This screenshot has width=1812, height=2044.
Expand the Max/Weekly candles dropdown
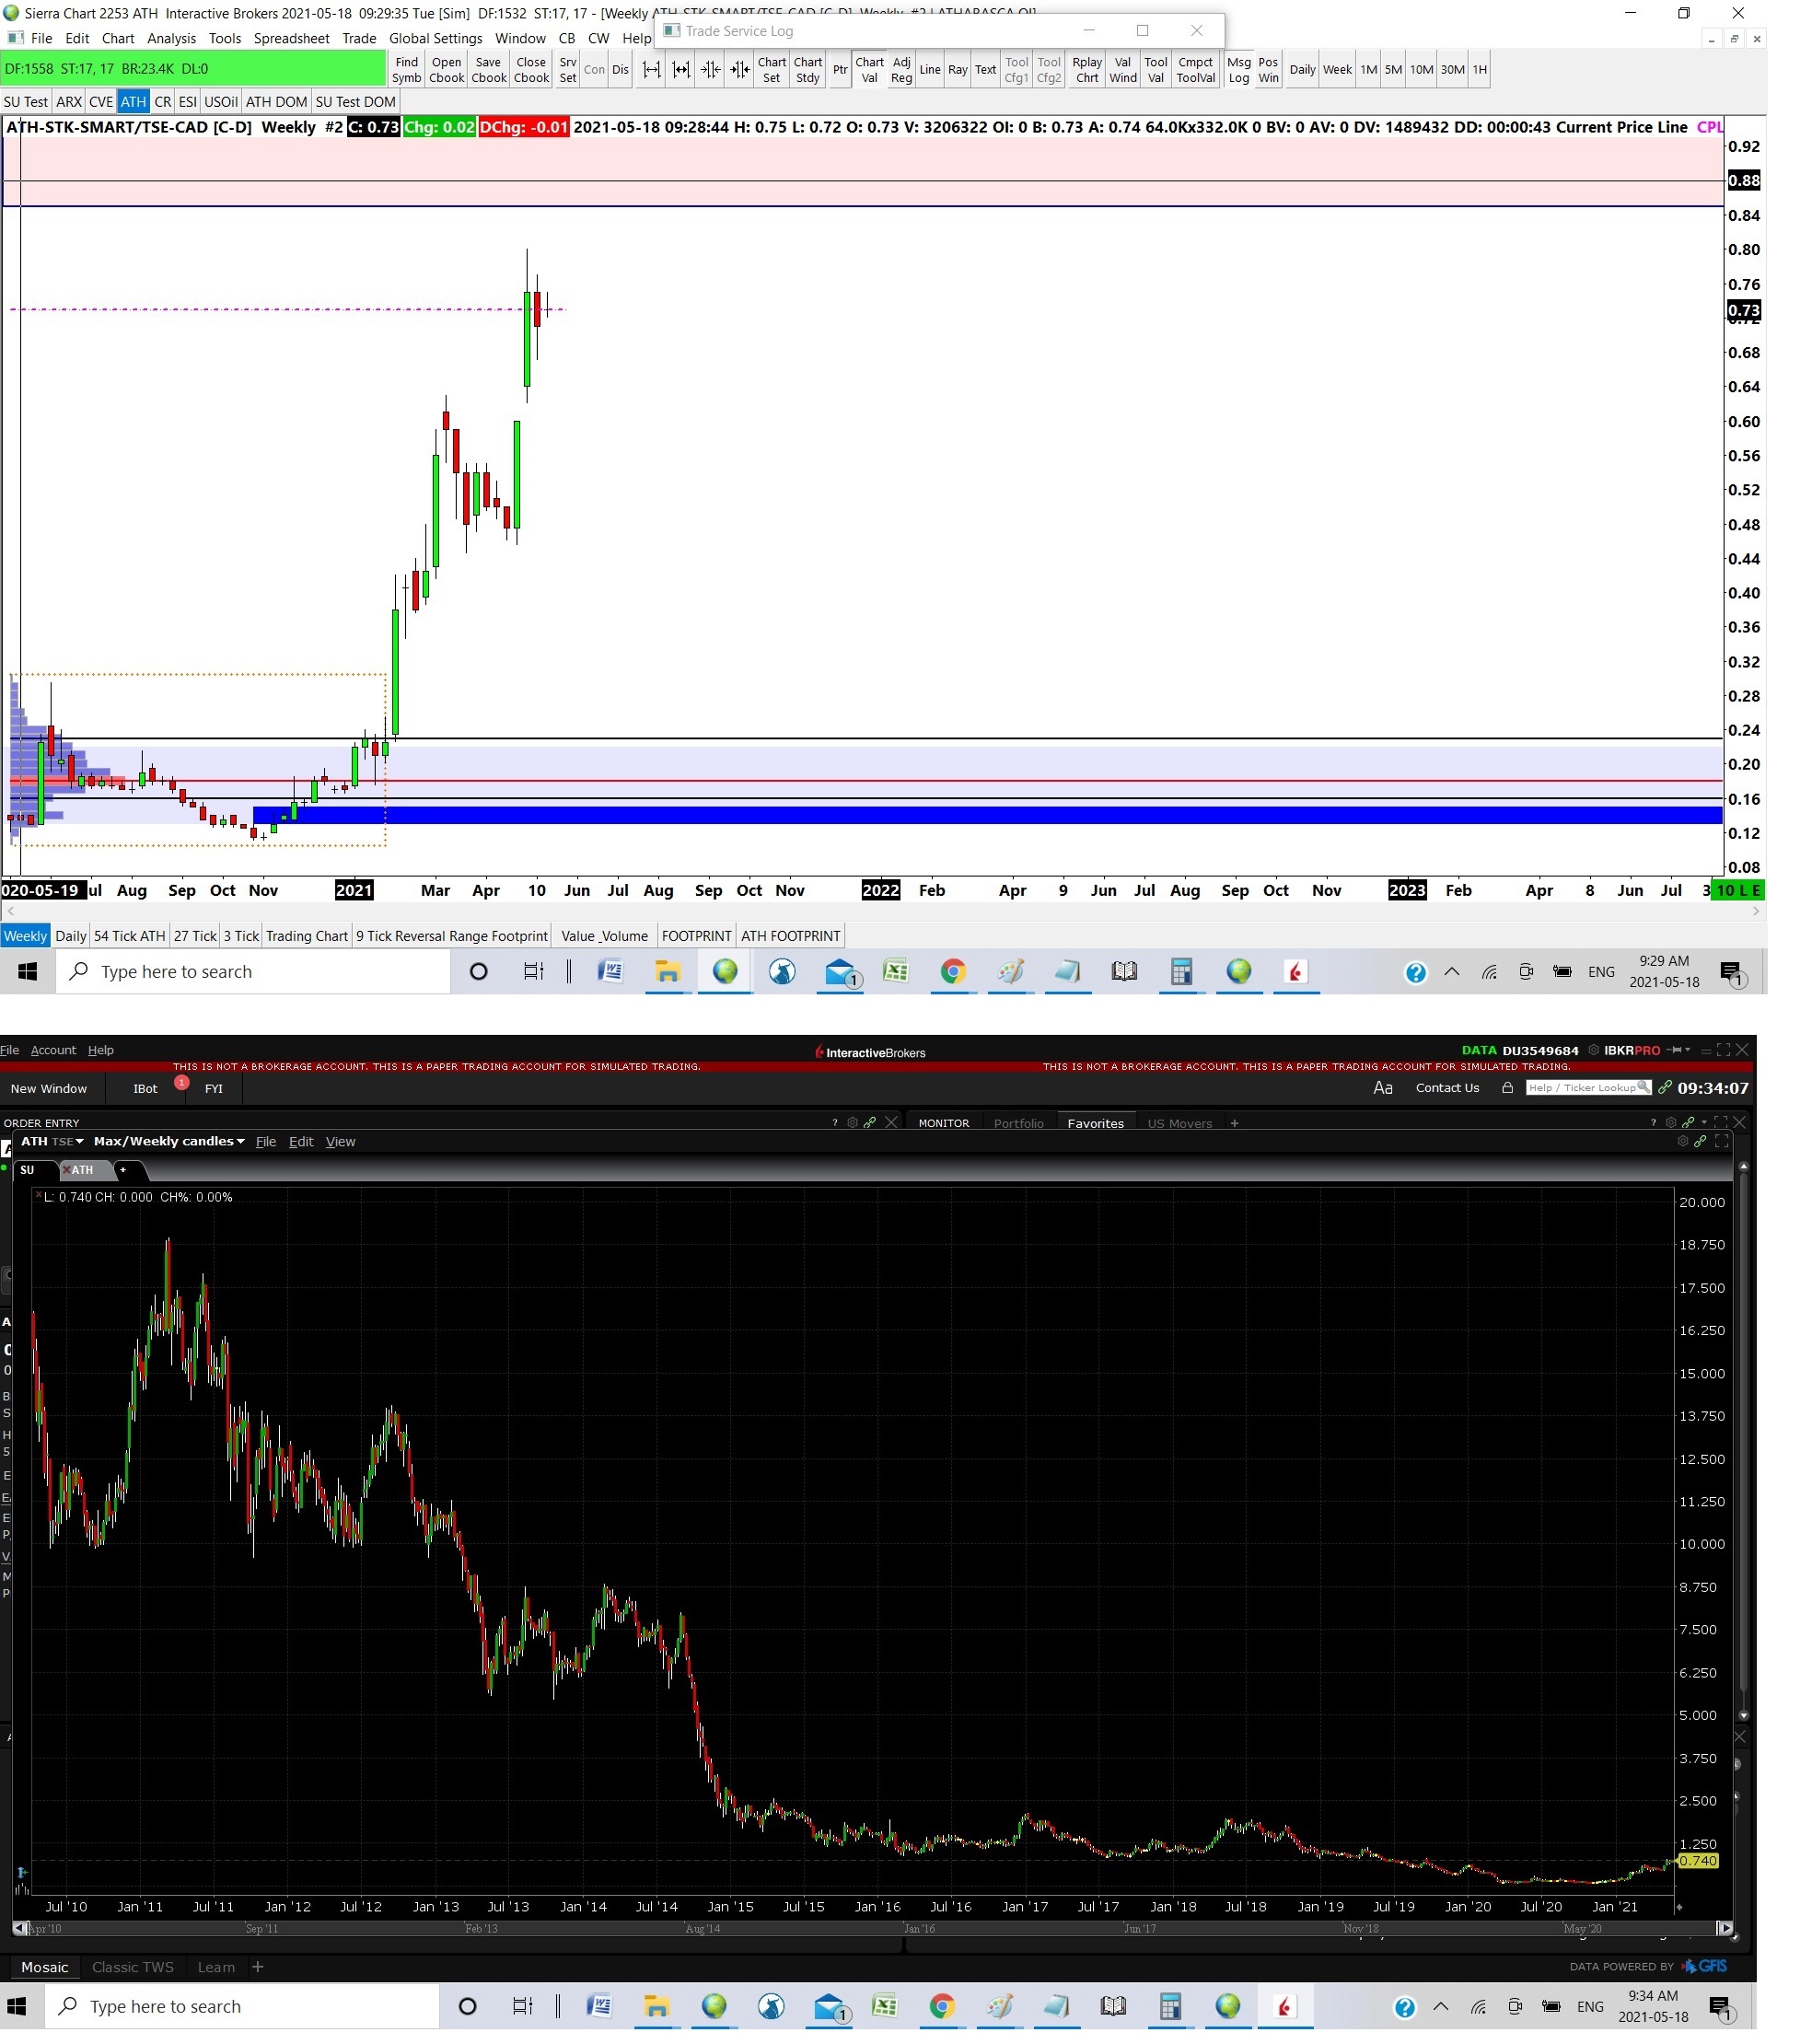click(169, 1141)
